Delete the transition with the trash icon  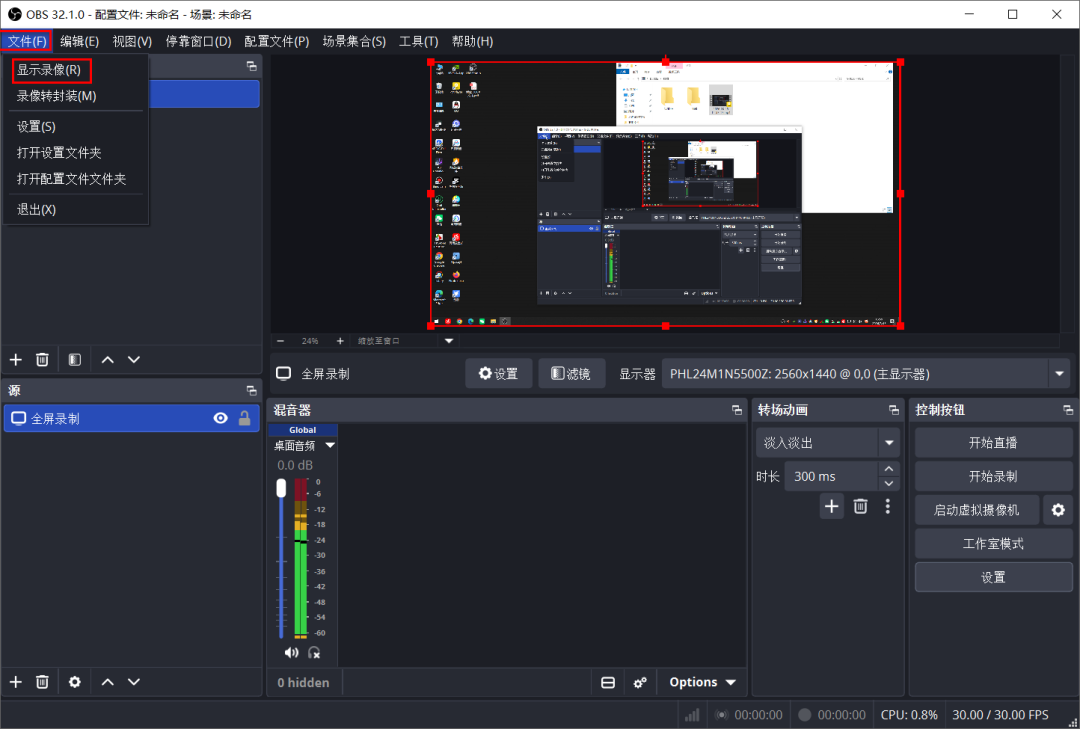click(860, 506)
